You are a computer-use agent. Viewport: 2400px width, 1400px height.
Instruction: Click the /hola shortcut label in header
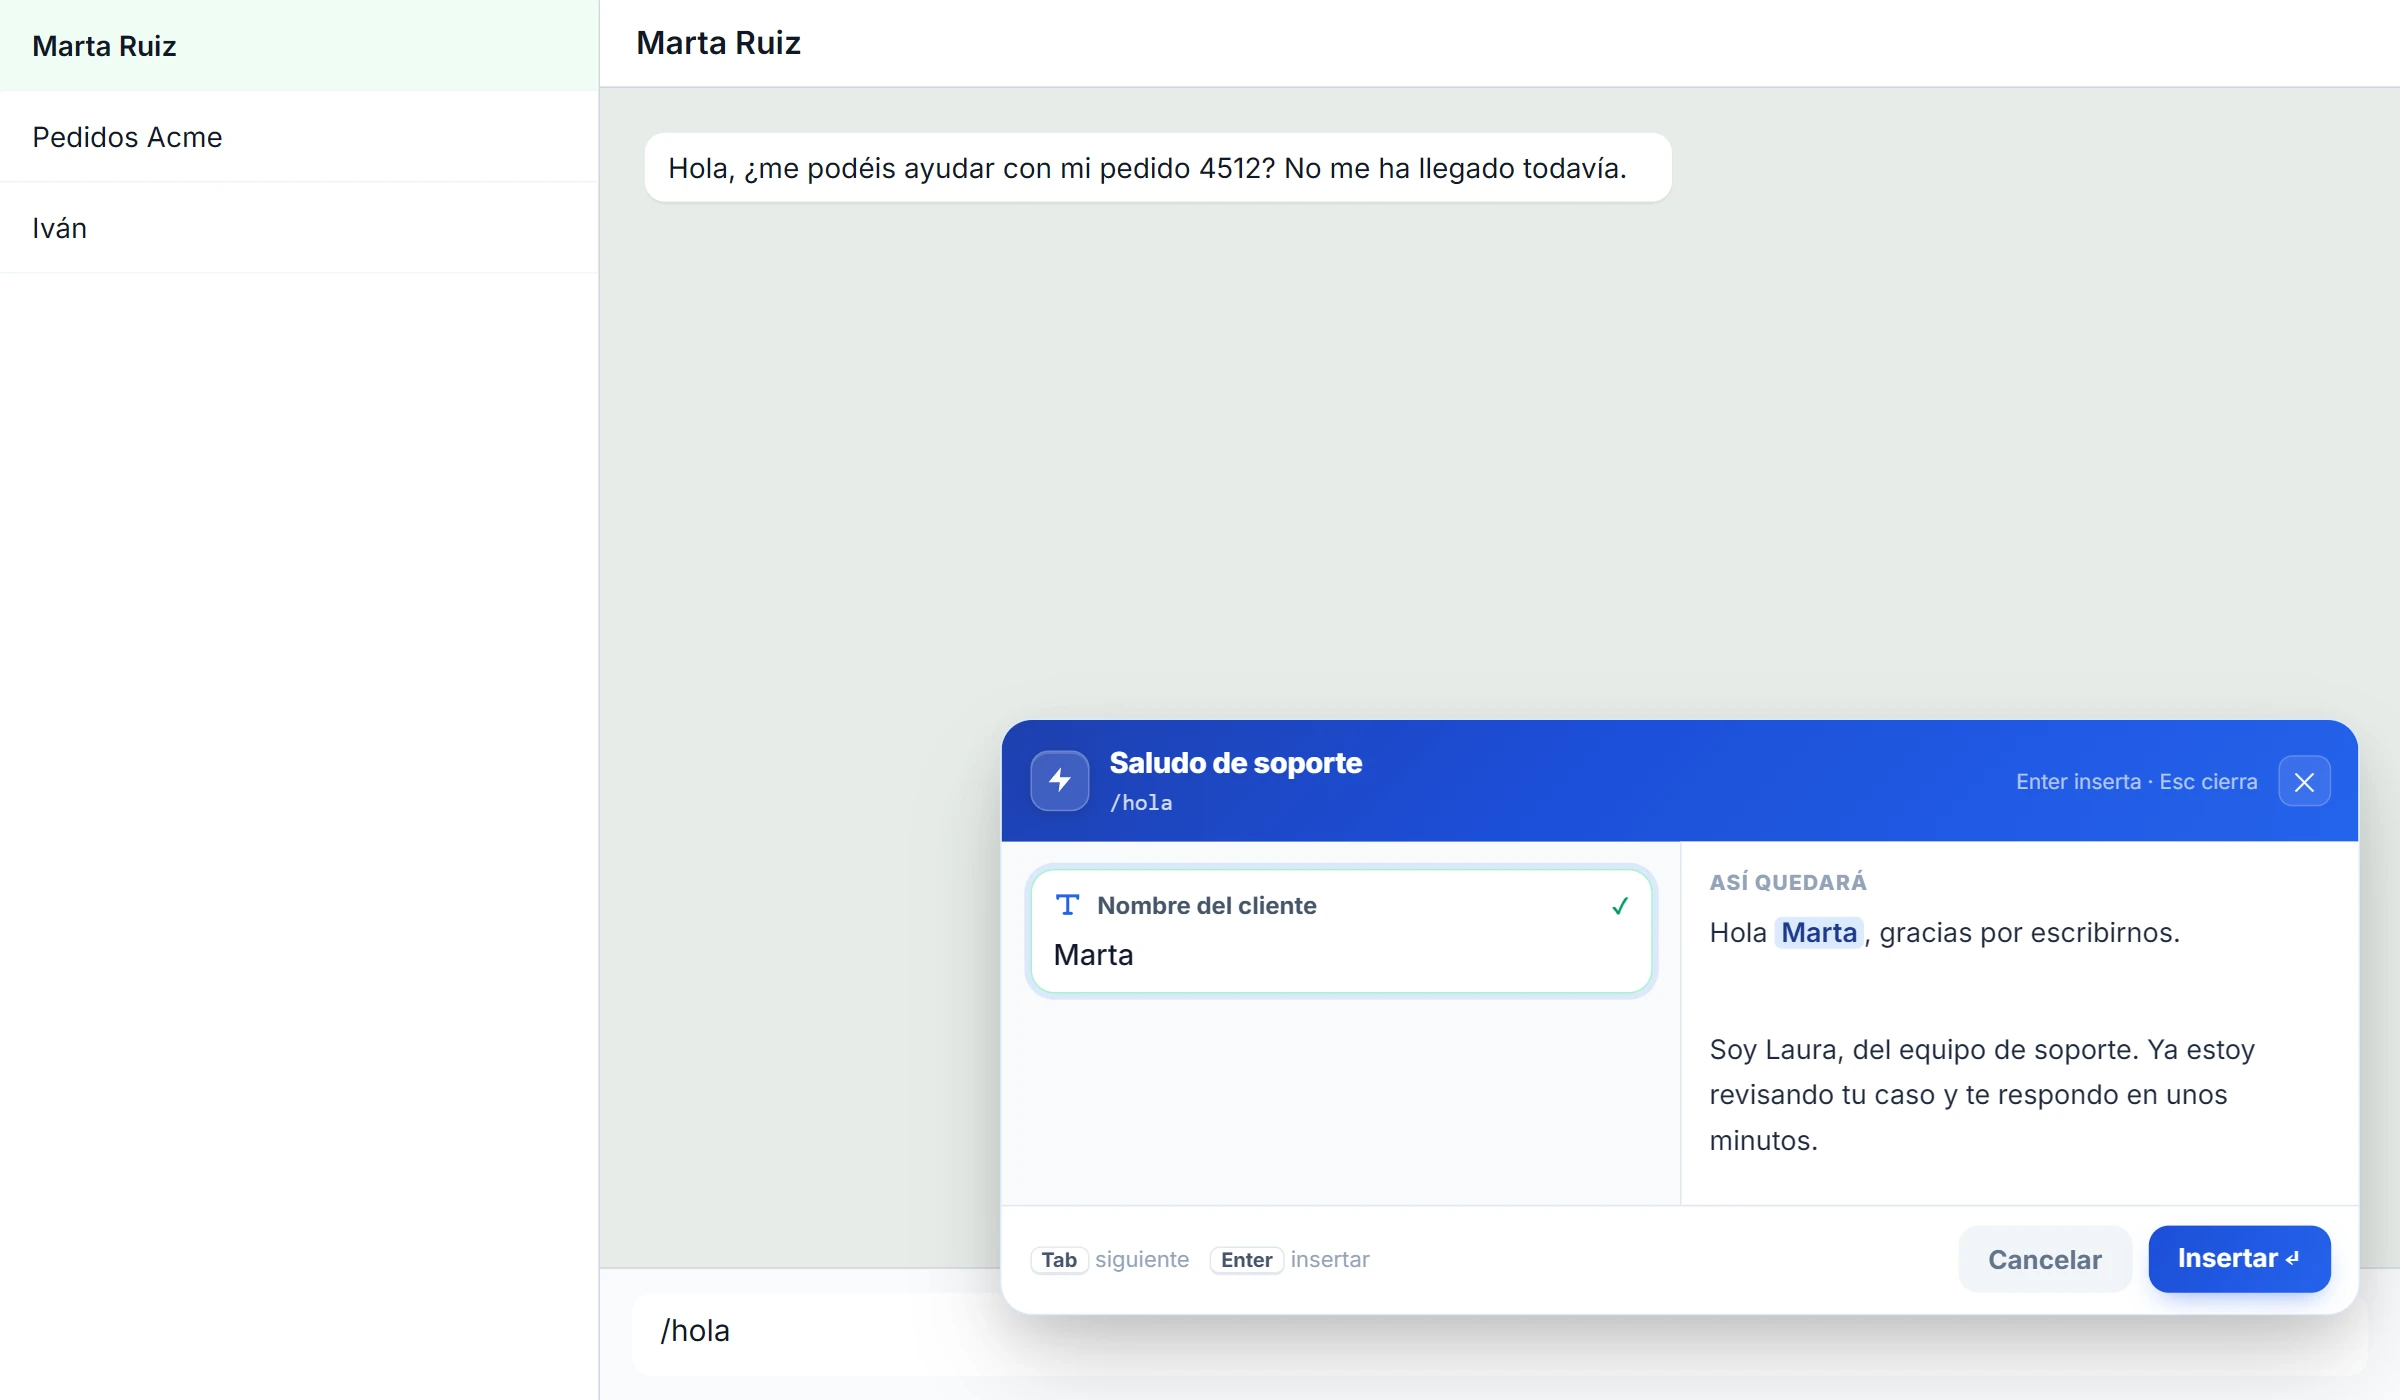(x=1141, y=803)
